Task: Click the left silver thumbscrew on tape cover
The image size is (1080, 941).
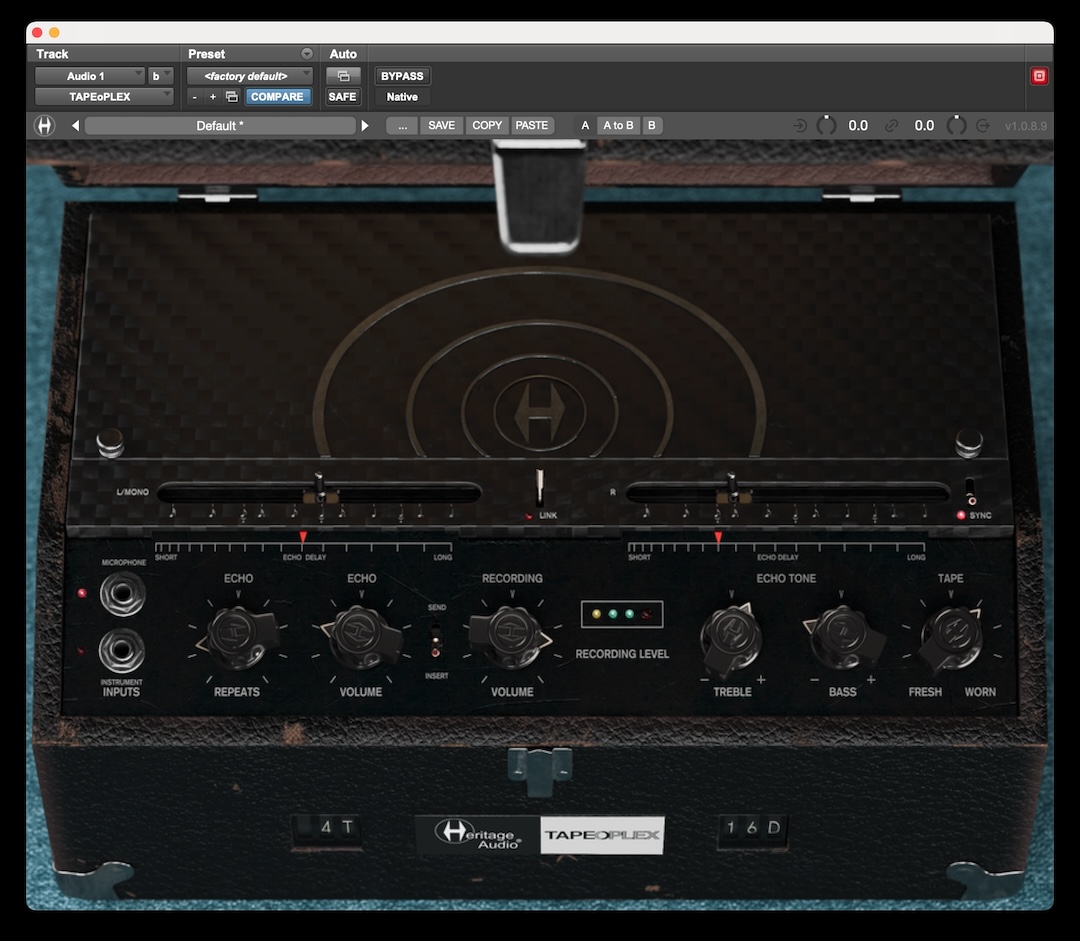Action: 110,442
